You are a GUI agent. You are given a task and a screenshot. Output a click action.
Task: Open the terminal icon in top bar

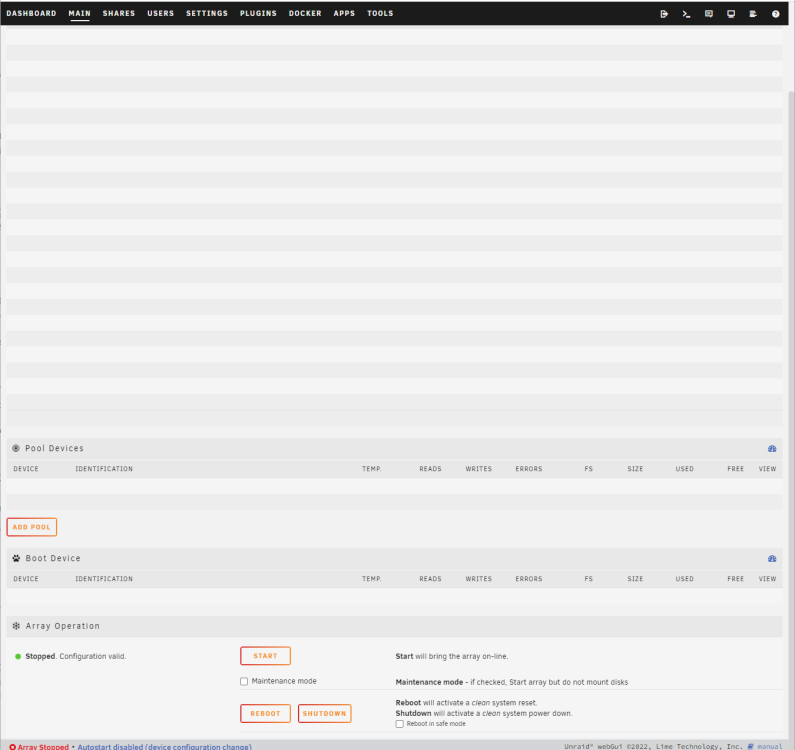point(686,14)
